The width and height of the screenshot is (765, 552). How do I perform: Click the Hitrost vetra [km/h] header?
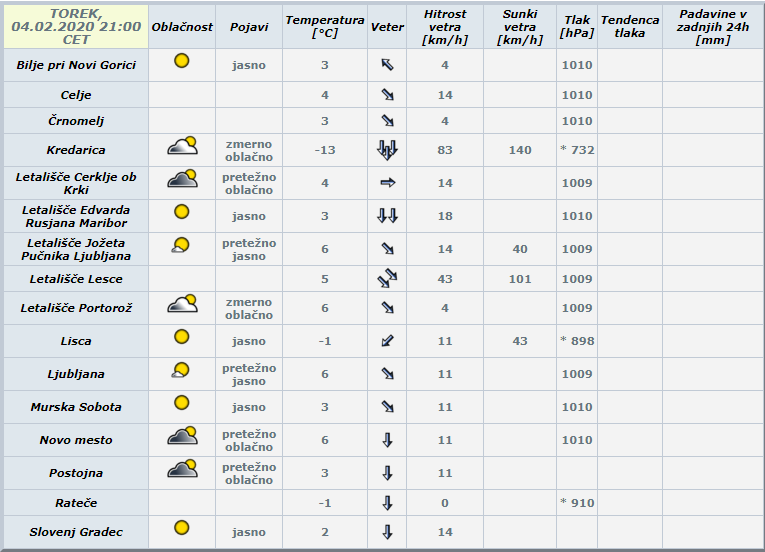tap(445, 27)
